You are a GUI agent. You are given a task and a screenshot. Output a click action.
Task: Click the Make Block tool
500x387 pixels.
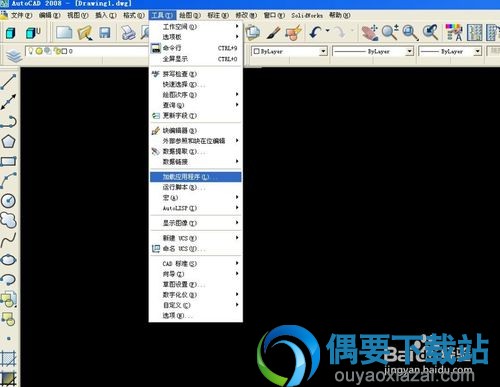click(8, 319)
